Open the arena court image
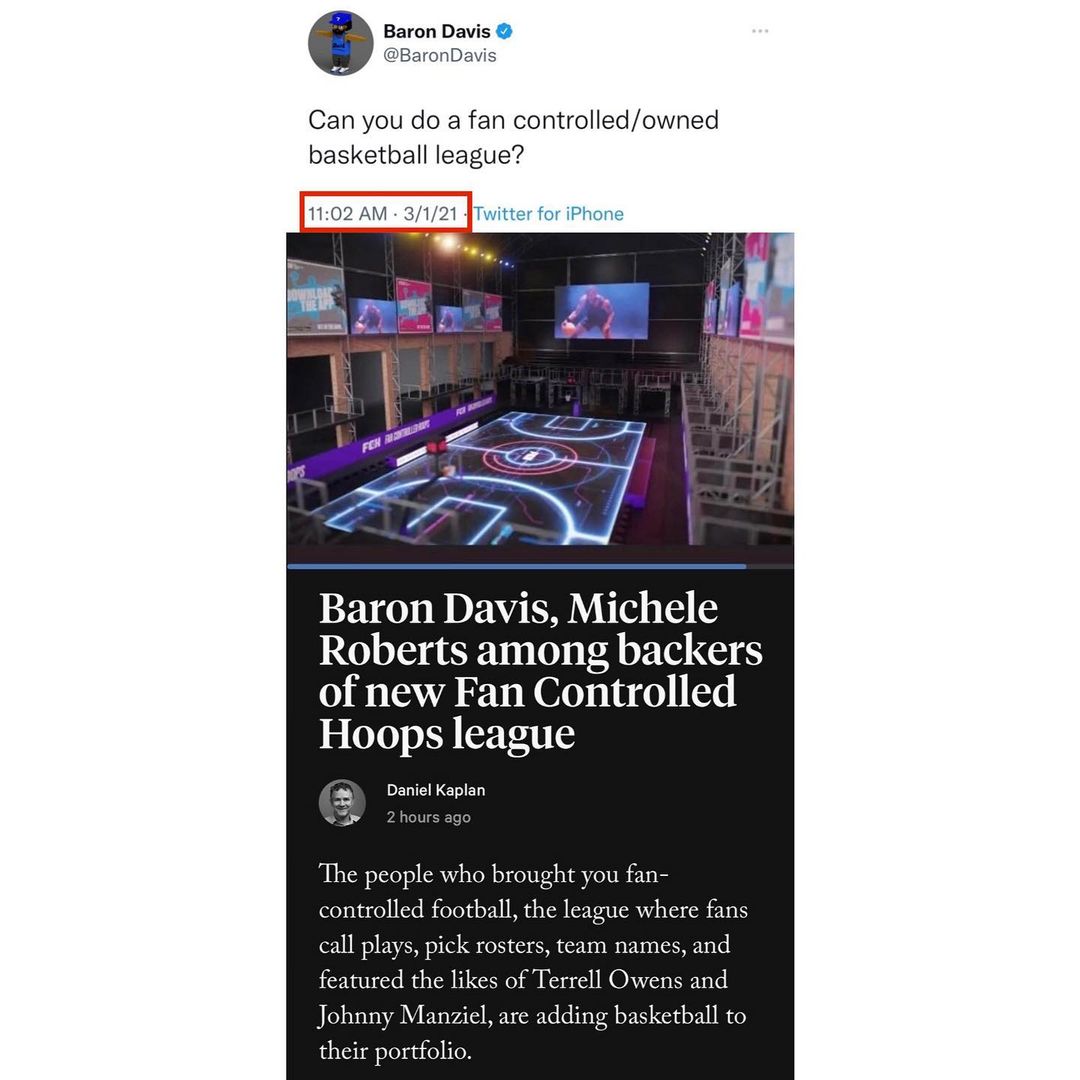The width and height of the screenshot is (1080, 1080). [540, 389]
